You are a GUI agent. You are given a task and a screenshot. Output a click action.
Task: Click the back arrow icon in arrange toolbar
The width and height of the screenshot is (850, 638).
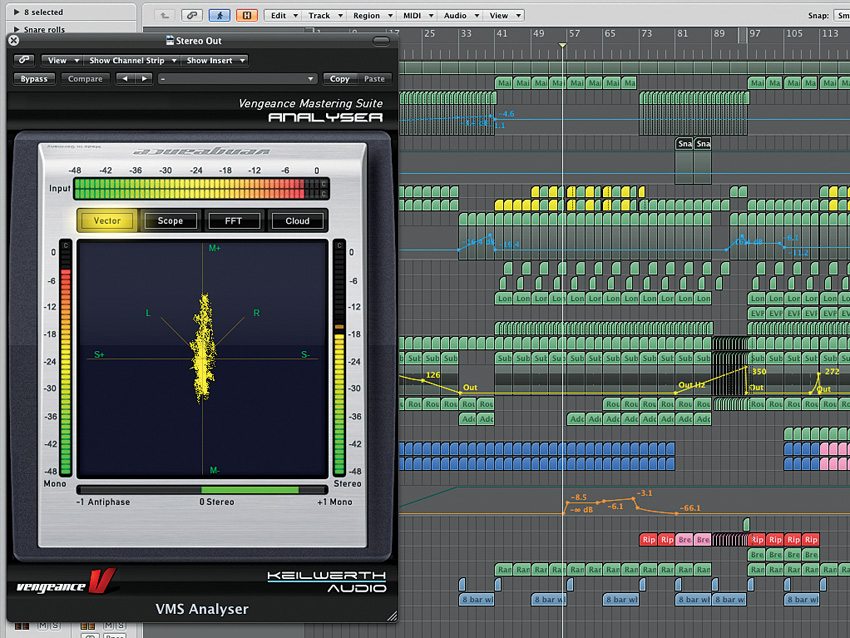click(x=165, y=16)
